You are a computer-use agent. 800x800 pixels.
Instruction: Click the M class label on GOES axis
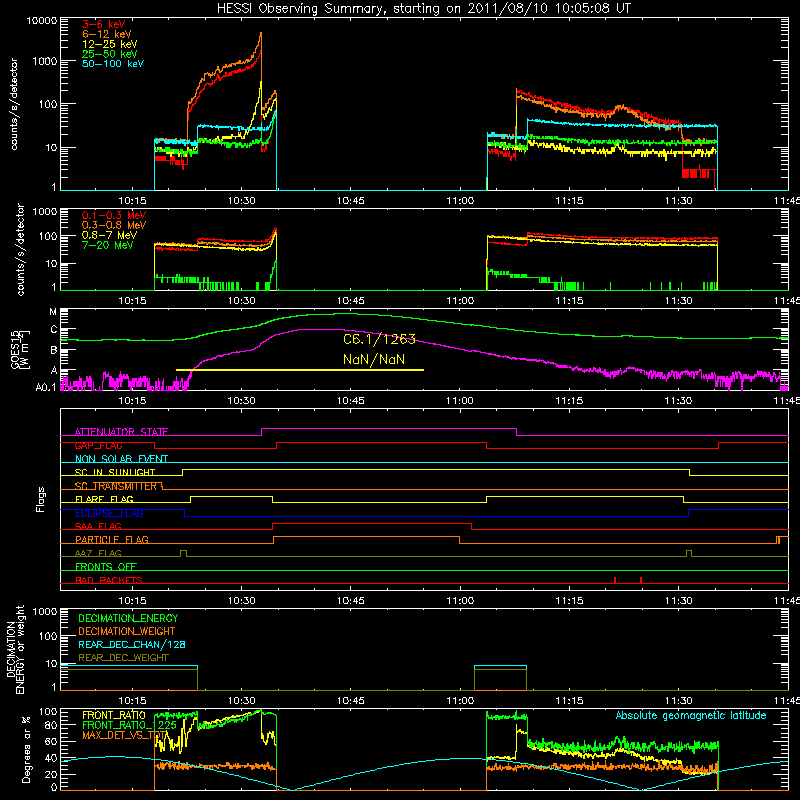[53, 312]
